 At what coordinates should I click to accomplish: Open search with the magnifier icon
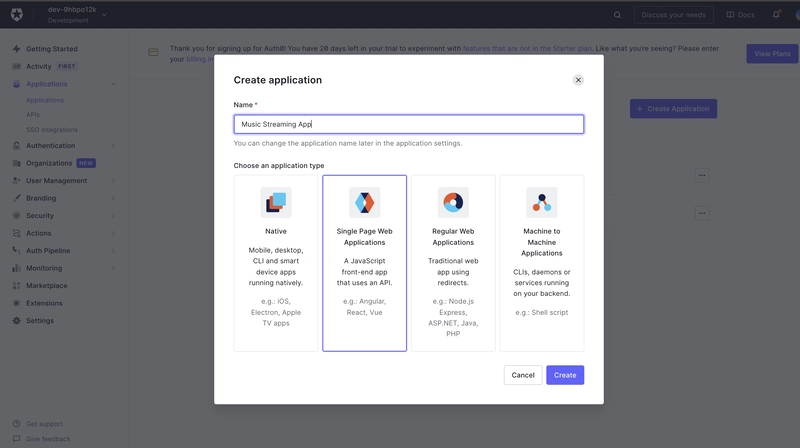point(617,15)
